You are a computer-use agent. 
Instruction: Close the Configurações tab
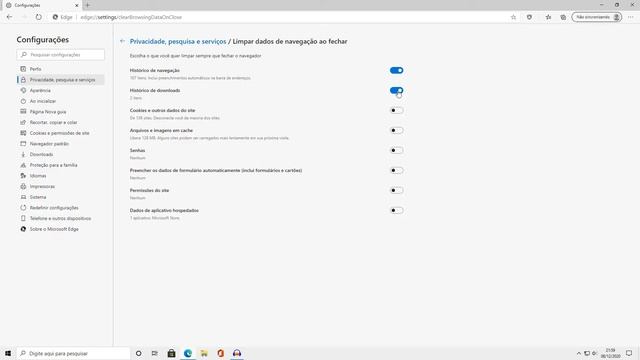pyautogui.click(x=76, y=5)
